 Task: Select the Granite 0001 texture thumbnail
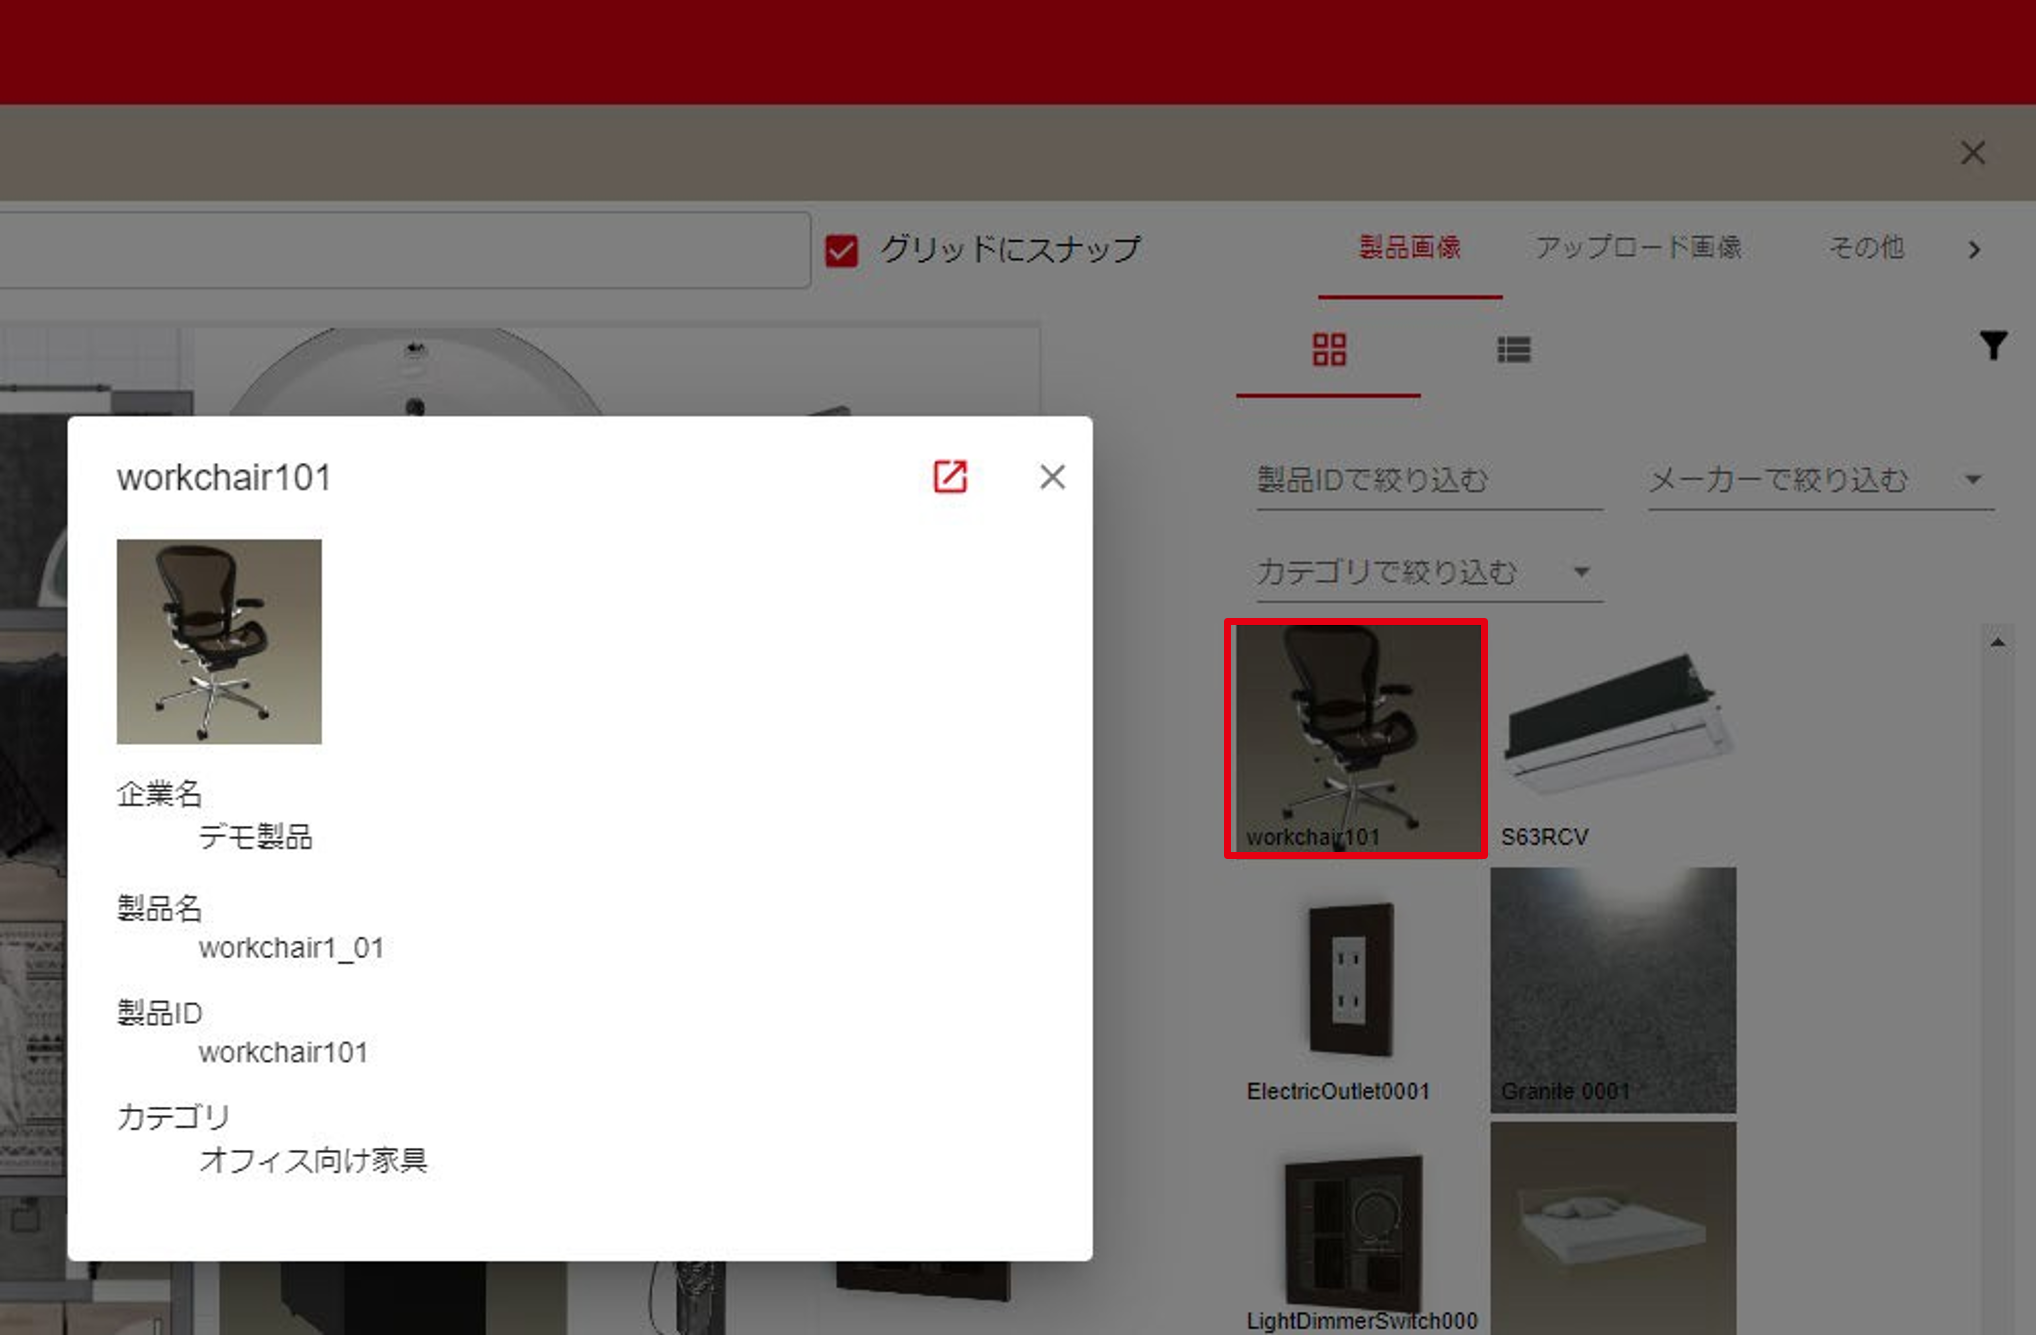point(1613,990)
